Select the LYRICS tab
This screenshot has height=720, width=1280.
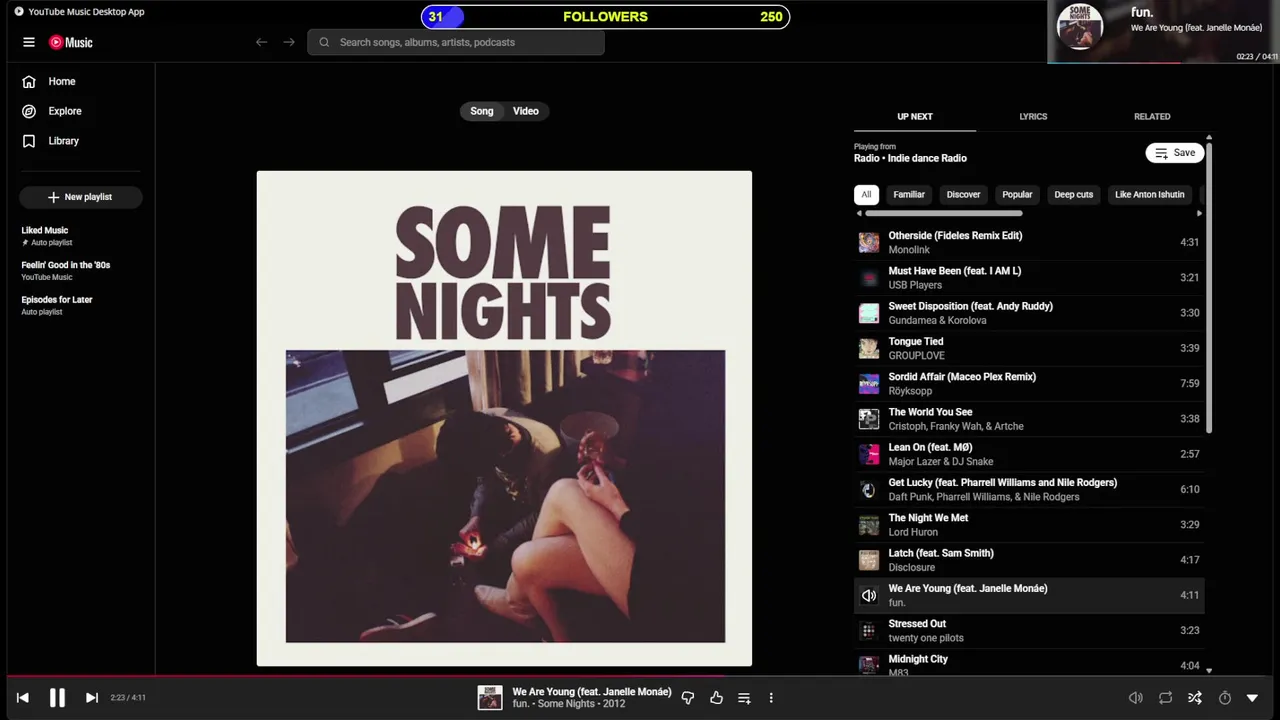pos(1033,116)
